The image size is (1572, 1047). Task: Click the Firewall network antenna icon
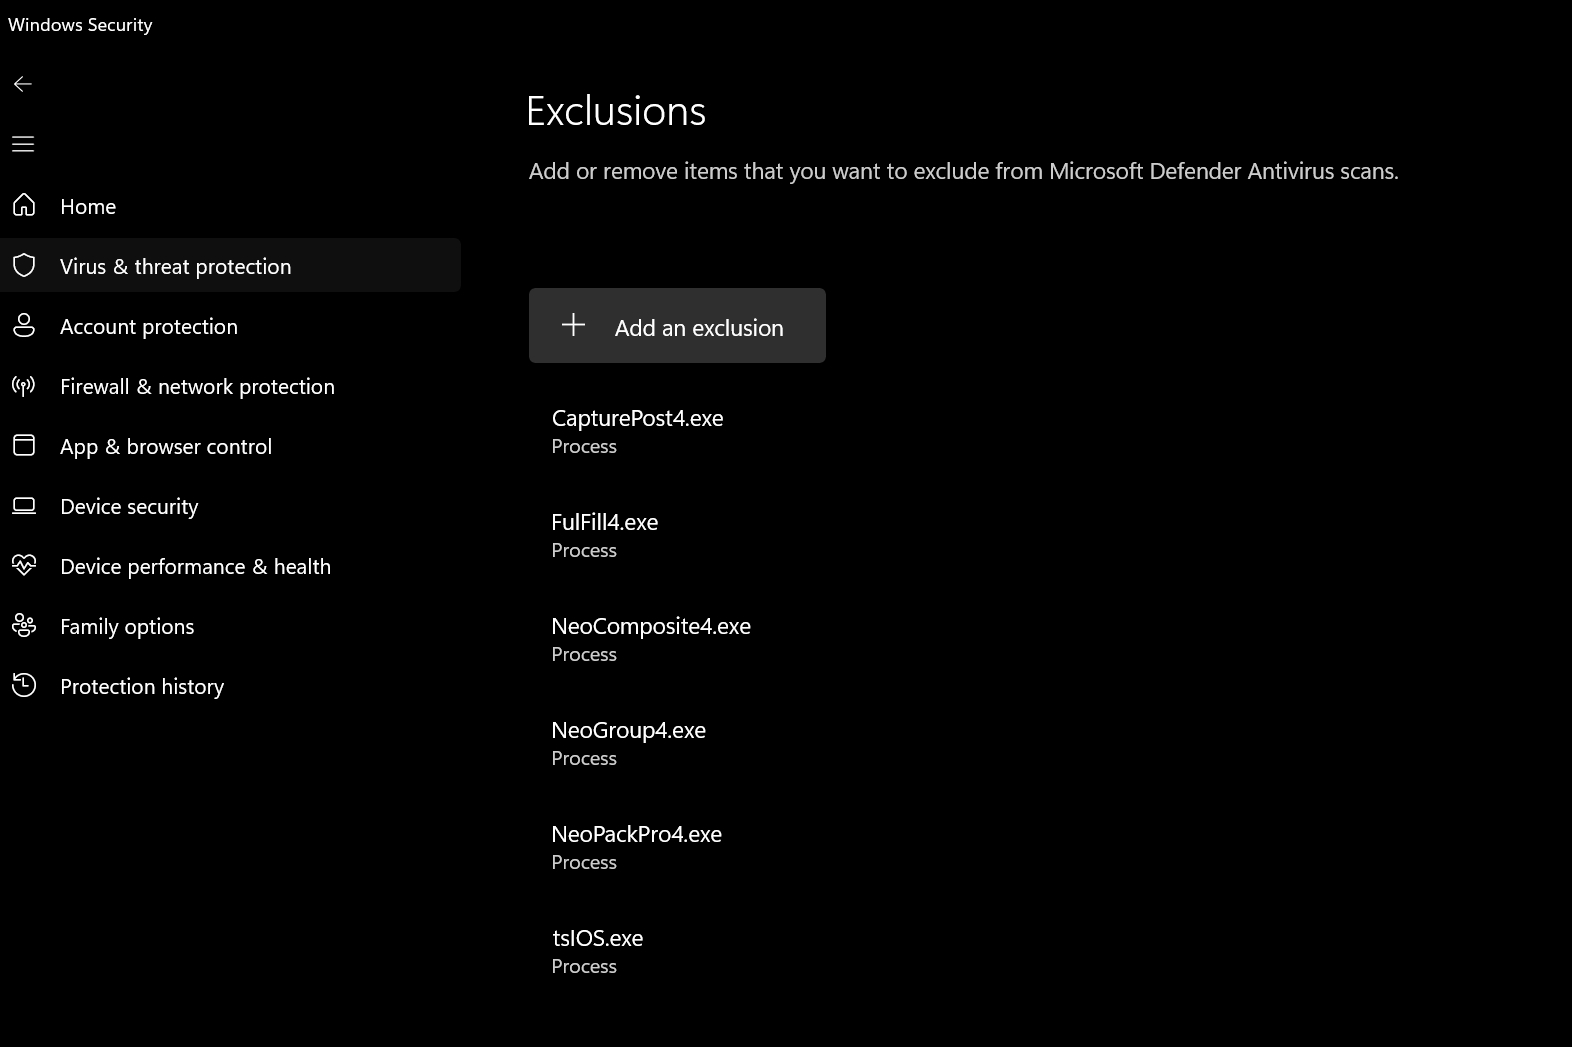tap(24, 385)
